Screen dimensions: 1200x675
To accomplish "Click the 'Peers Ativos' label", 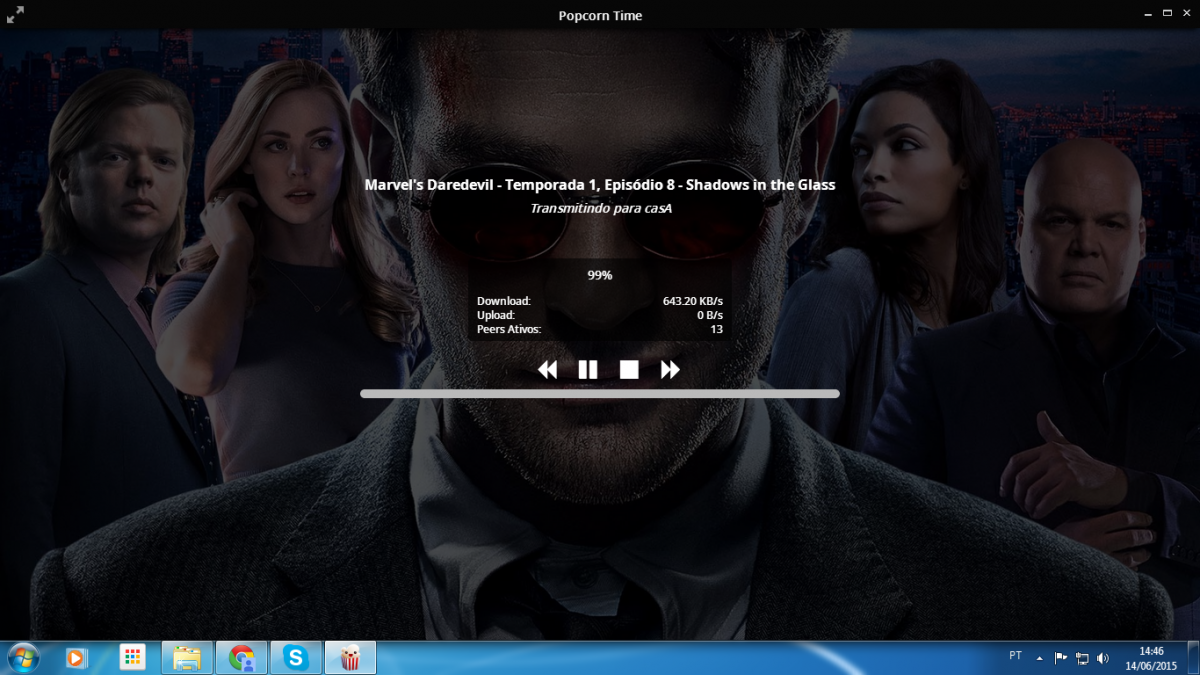I will (509, 329).
